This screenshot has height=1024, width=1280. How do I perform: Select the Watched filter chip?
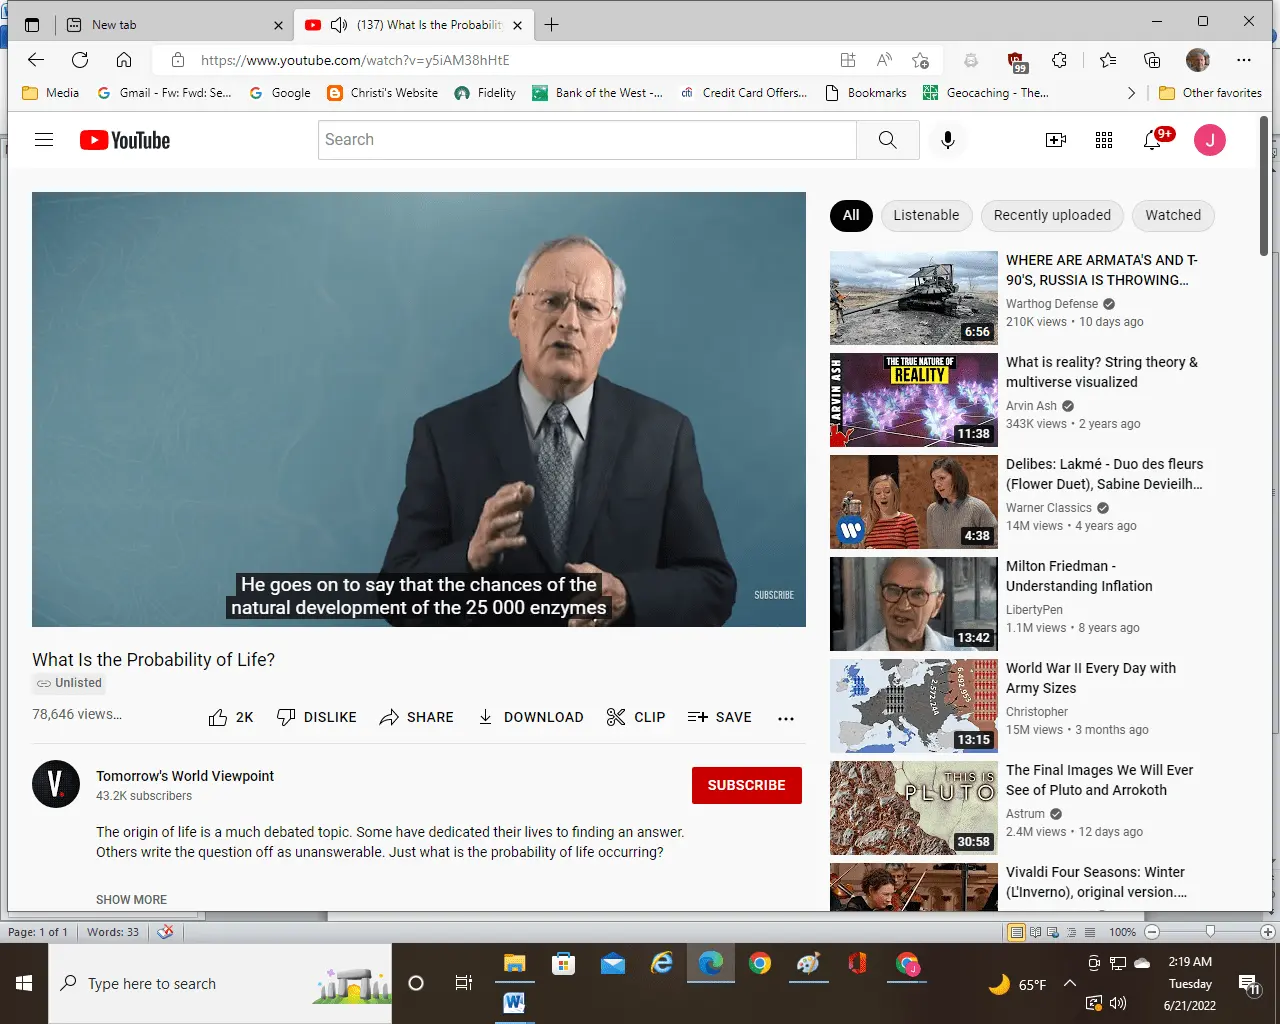[1173, 215]
